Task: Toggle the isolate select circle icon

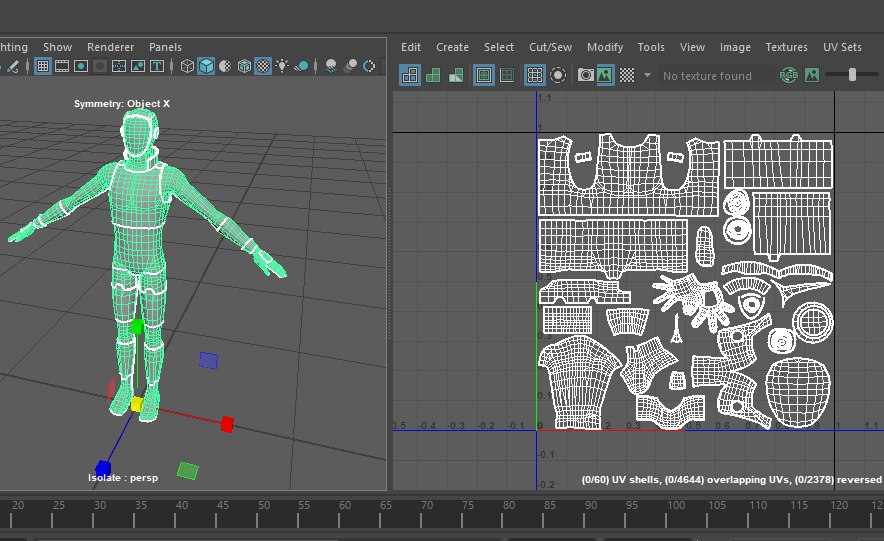Action: pos(558,75)
